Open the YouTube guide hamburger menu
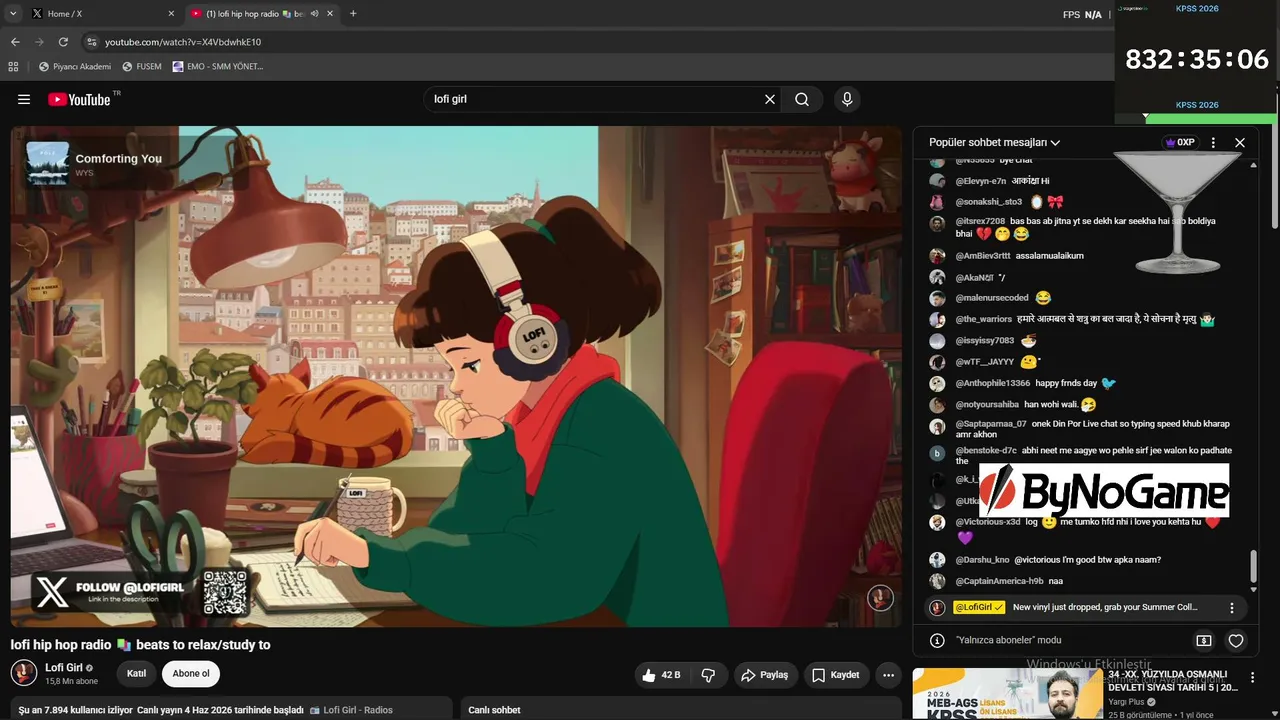The height and width of the screenshot is (720, 1280). [24, 99]
